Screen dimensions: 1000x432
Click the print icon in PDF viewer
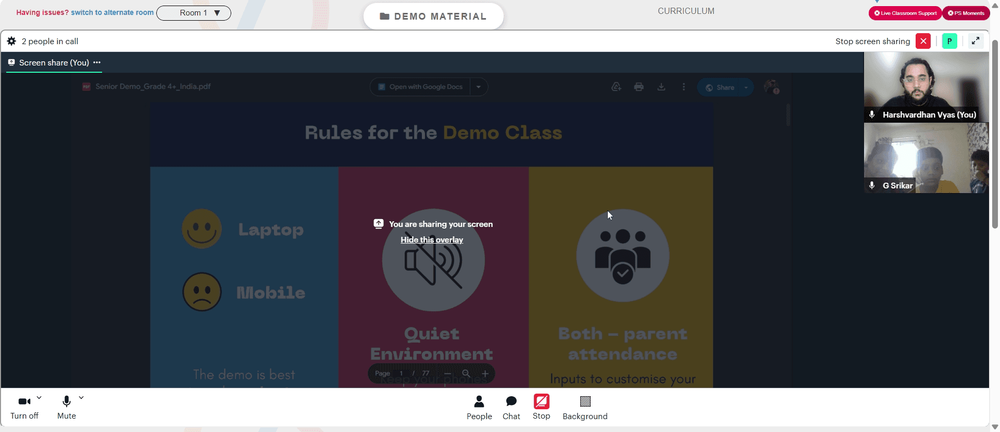coord(639,87)
